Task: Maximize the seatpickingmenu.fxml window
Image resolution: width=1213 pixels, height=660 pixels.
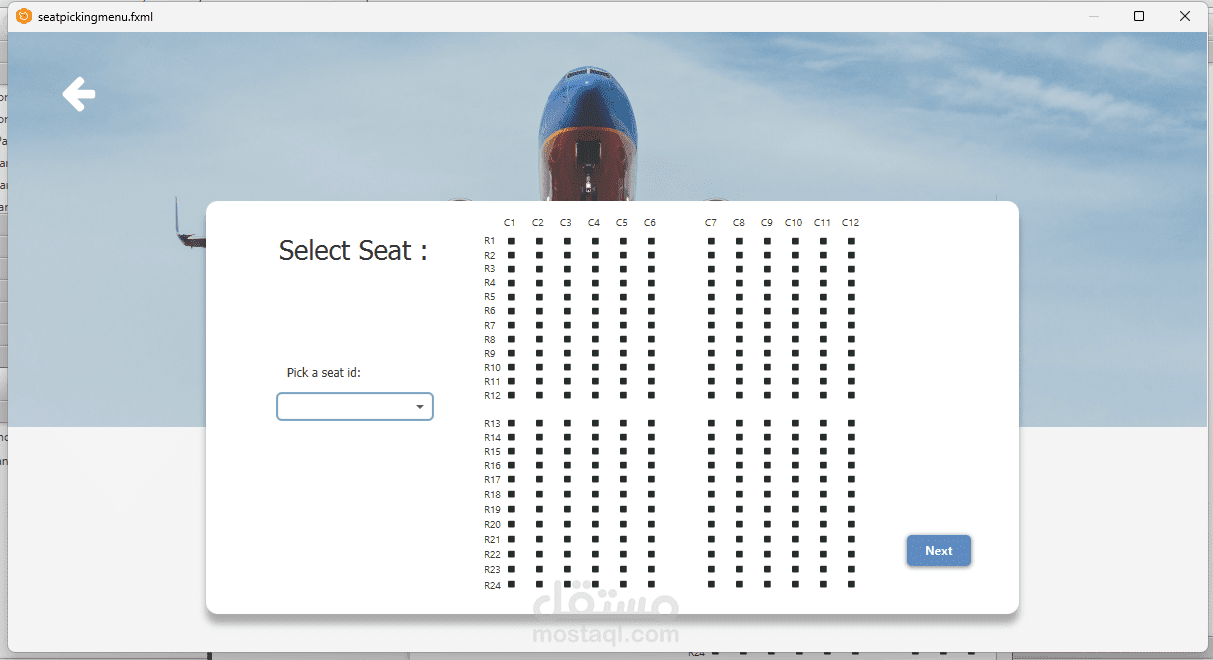Action: 1139,16
